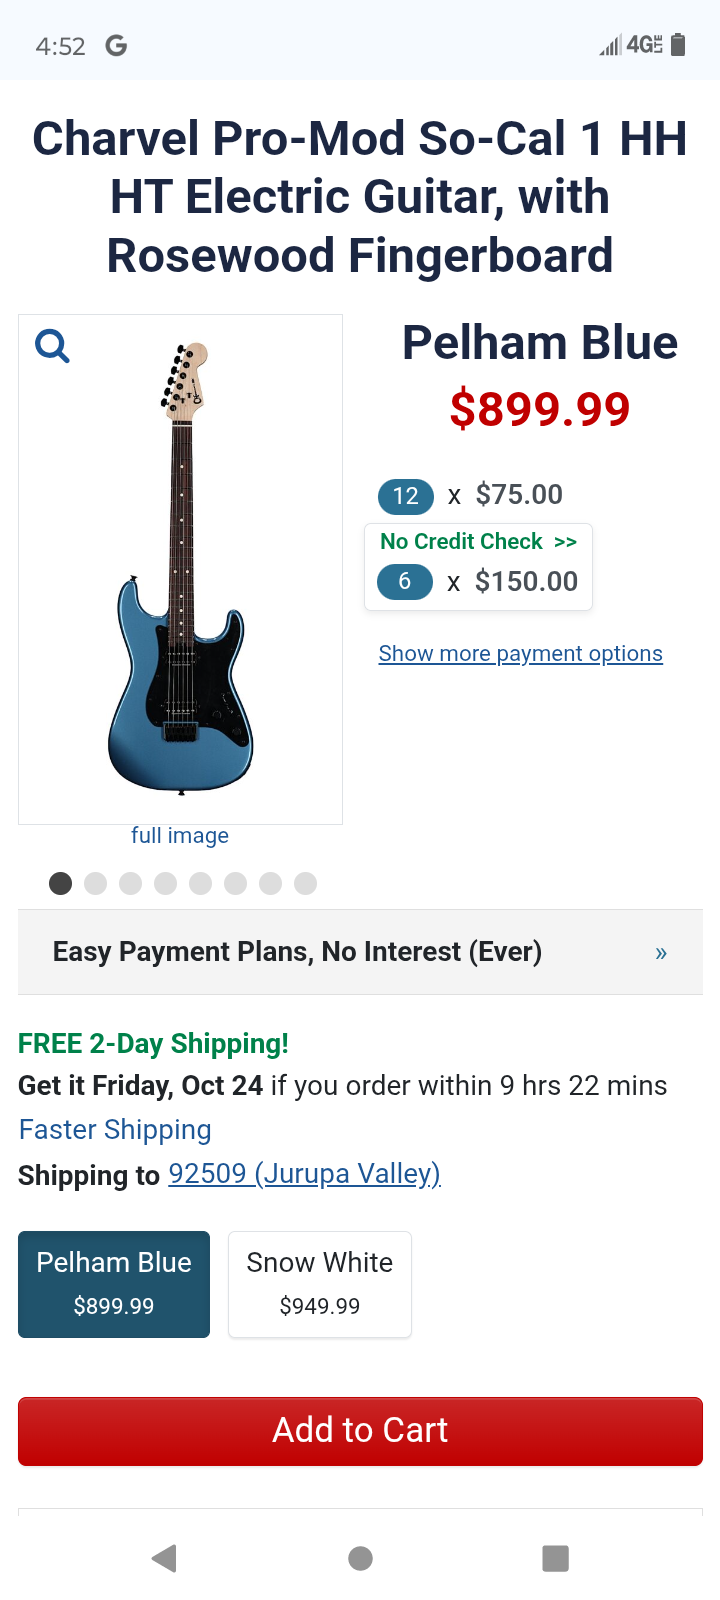Select the Pelham Blue color option
Image resolution: width=720 pixels, height=1600 pixels.
coord(114,1284)
